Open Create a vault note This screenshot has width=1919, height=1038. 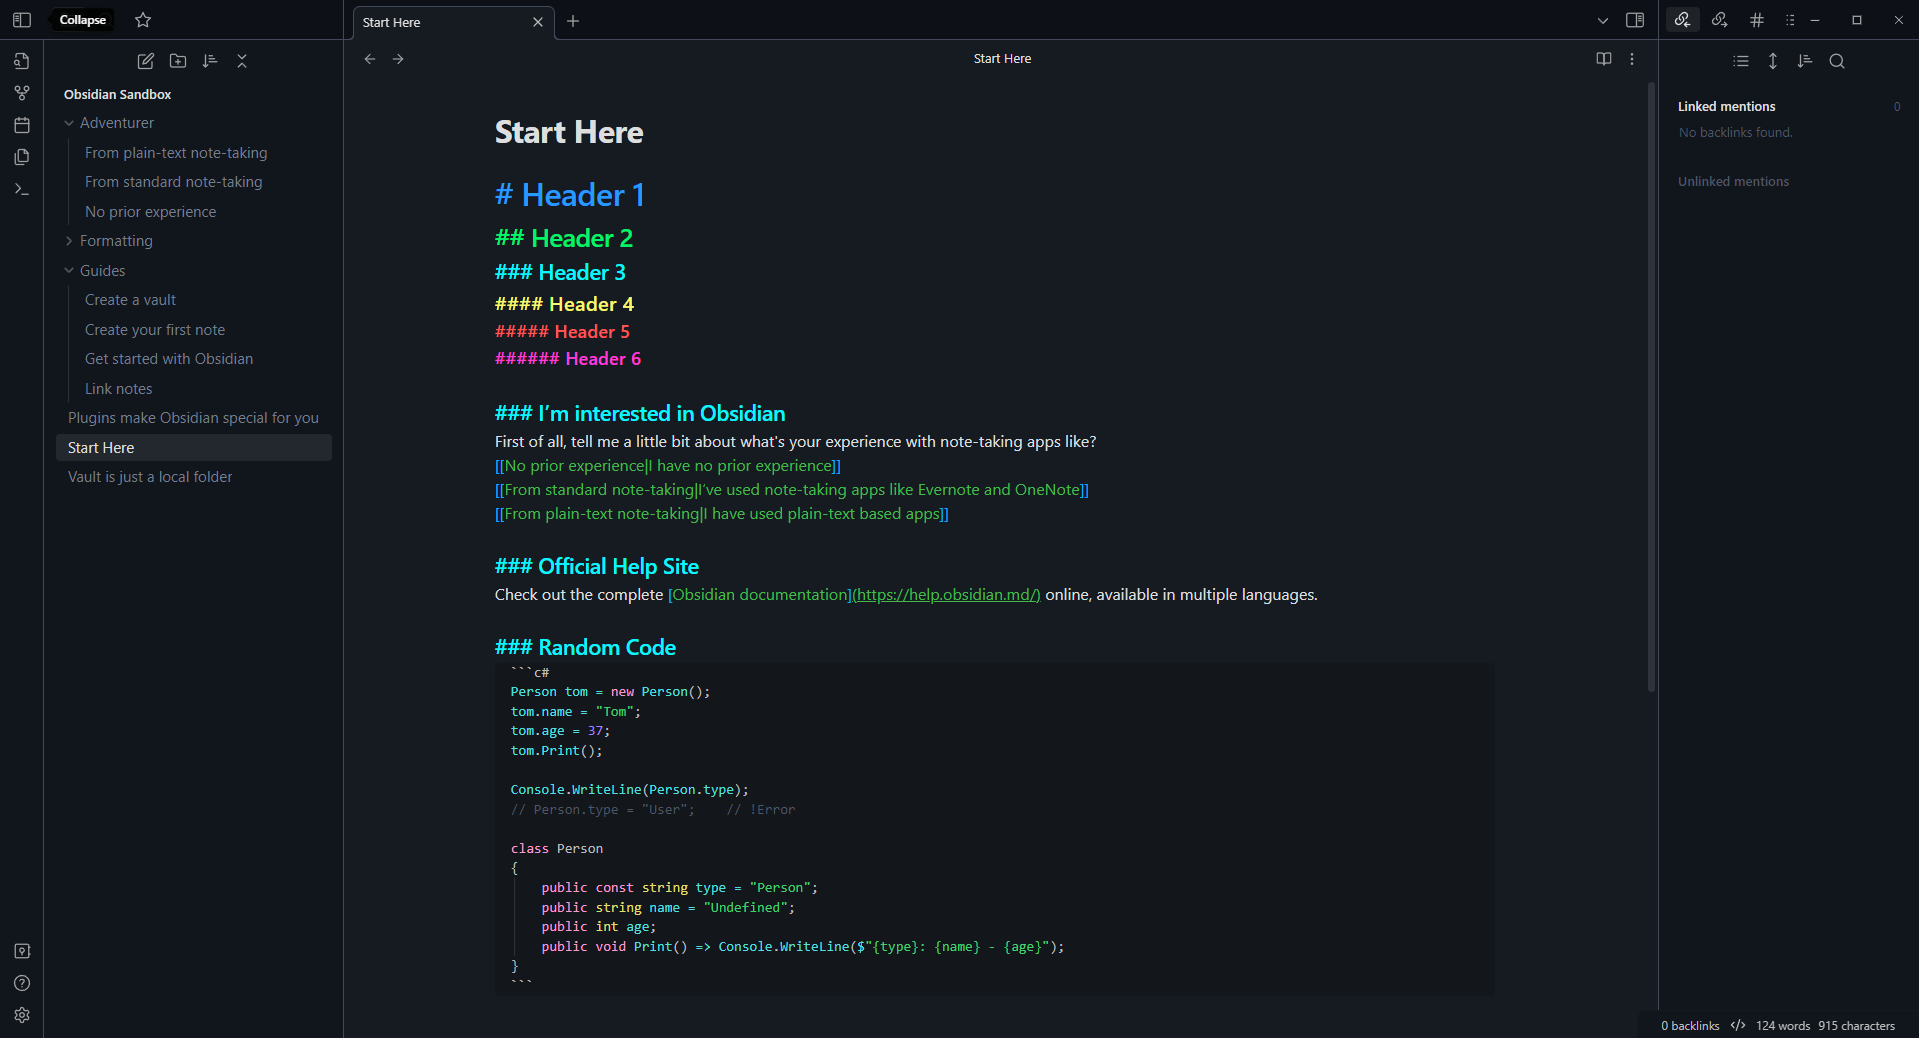(131, 300)
